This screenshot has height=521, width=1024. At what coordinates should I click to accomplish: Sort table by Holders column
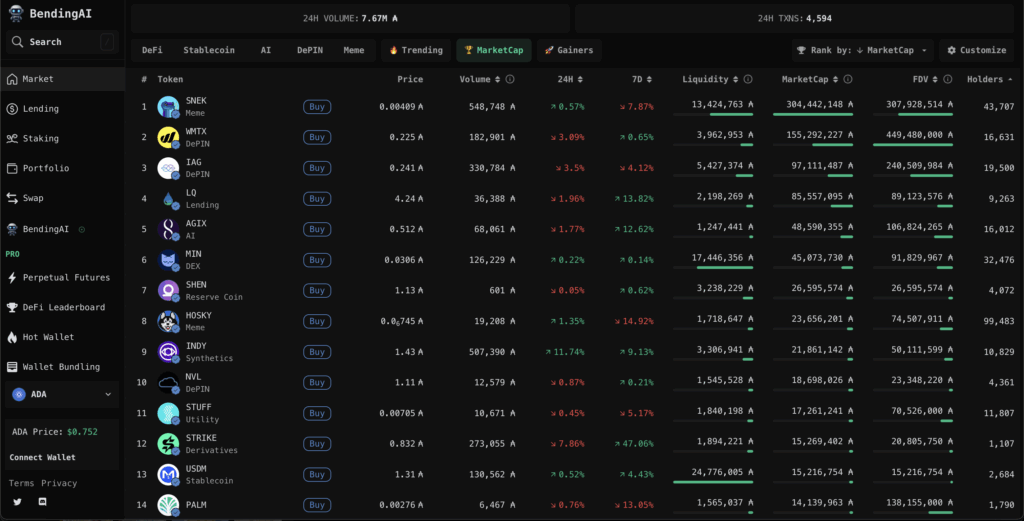tap(989, 79)
